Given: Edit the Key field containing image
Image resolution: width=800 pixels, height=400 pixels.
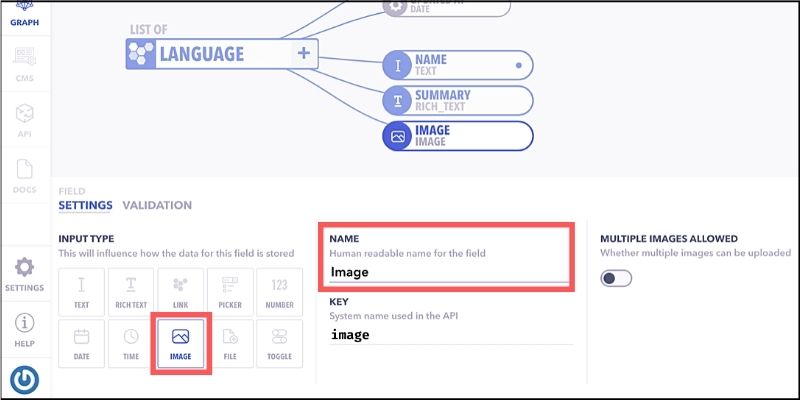Looking at the screenshot, I should point(451,335).
